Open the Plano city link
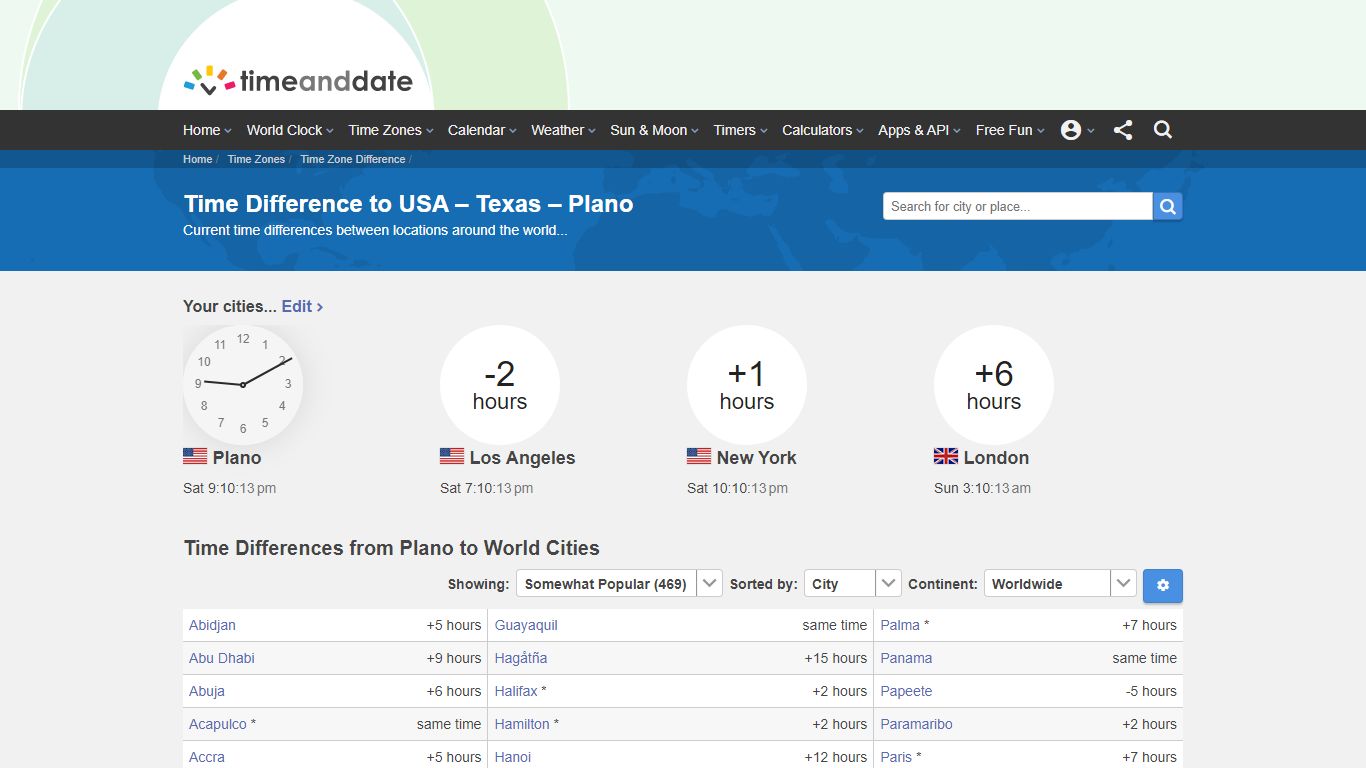The width and height of the screenshot is (1366, 768). click(237, 458)
